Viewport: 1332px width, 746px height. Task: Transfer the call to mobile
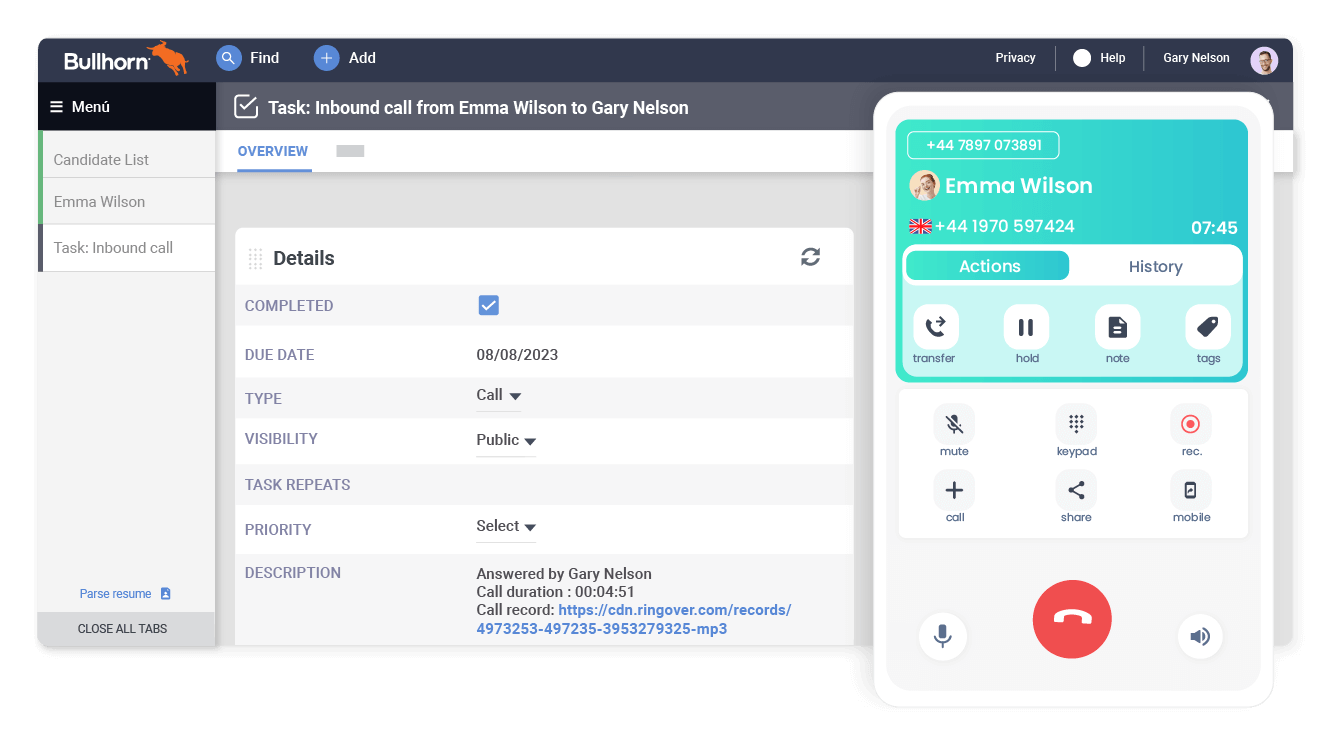pyautogui.click(x=1190, y=489)
